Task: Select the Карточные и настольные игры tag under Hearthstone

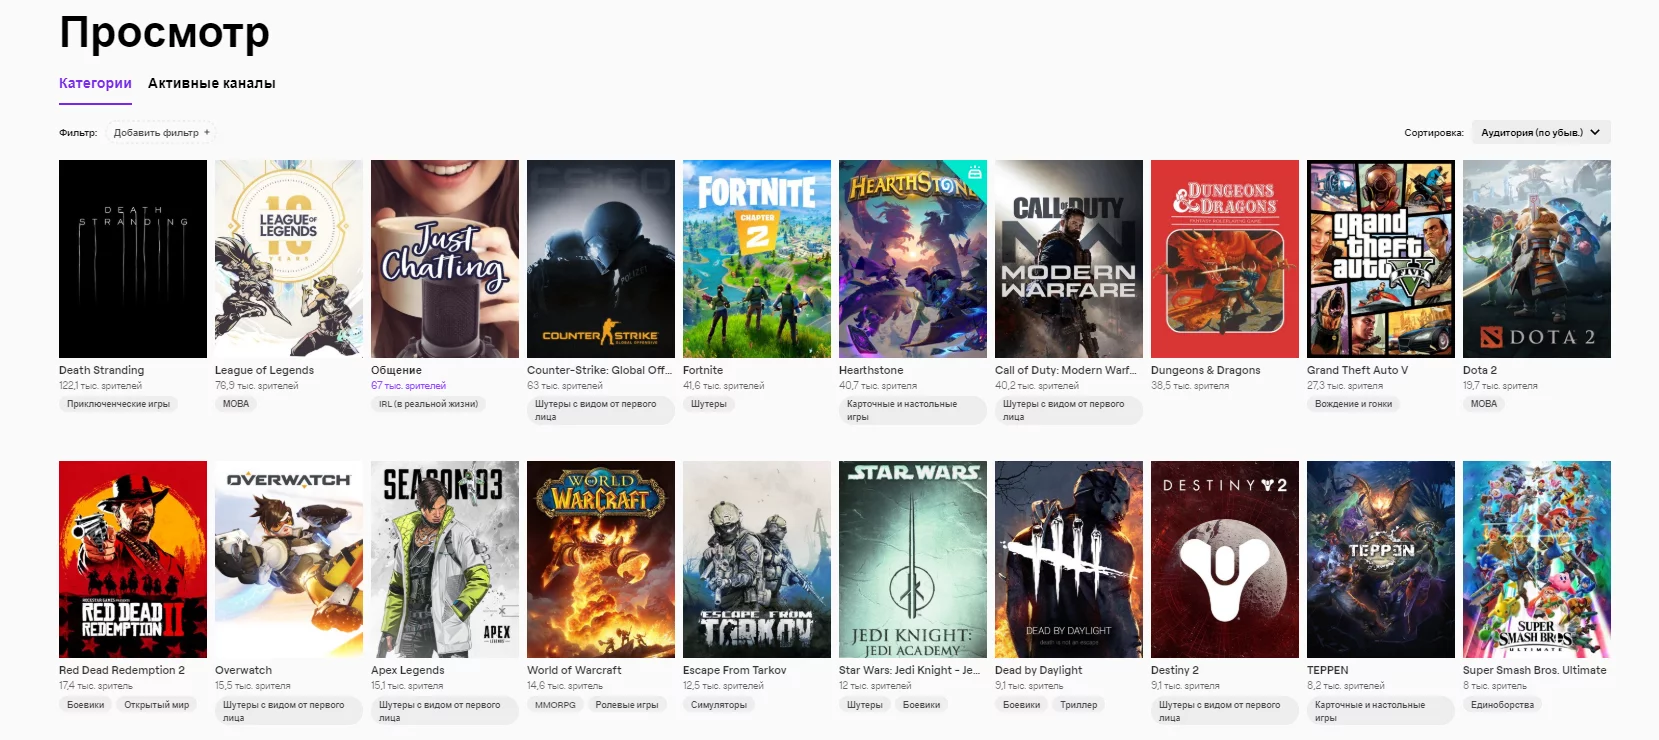Action: pyautogui.click(x=912, y=410)
